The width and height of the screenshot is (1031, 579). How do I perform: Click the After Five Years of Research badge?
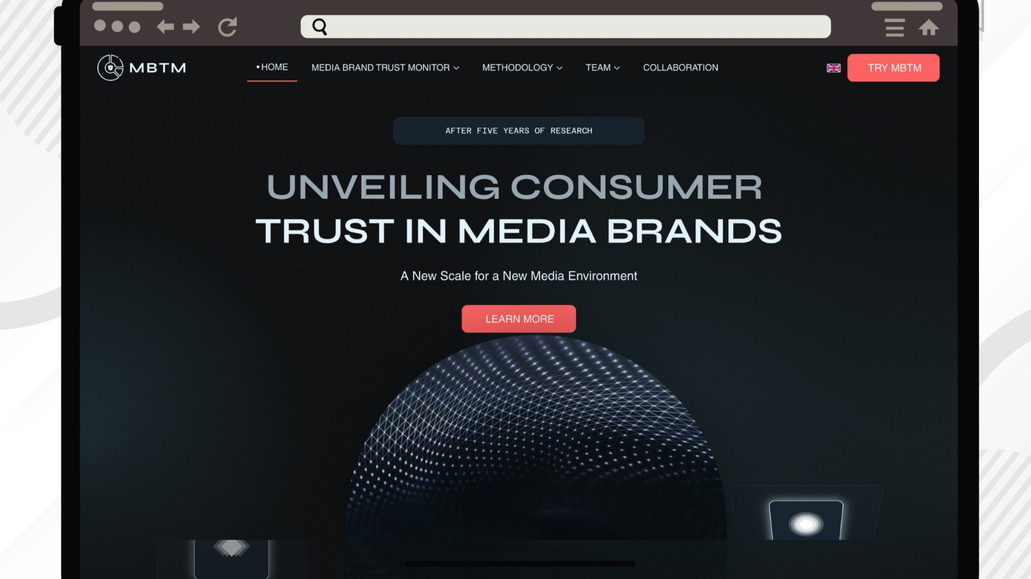tap(519, 131)
